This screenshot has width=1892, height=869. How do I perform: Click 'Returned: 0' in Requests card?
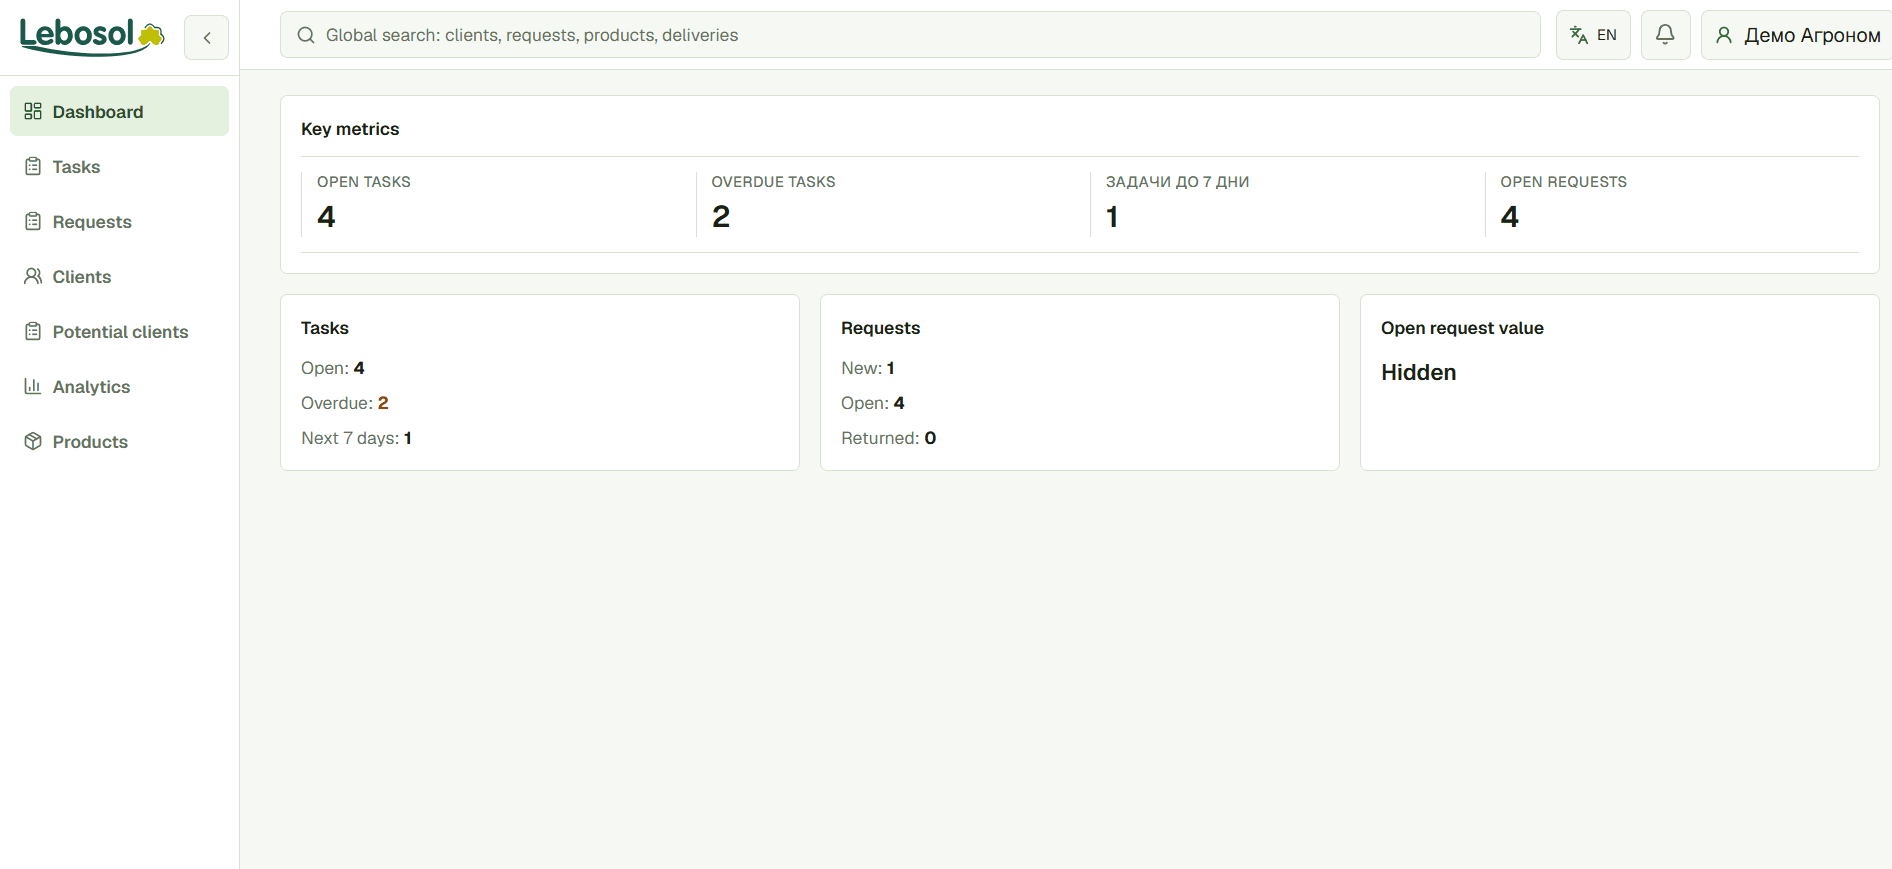pos(889,438)
